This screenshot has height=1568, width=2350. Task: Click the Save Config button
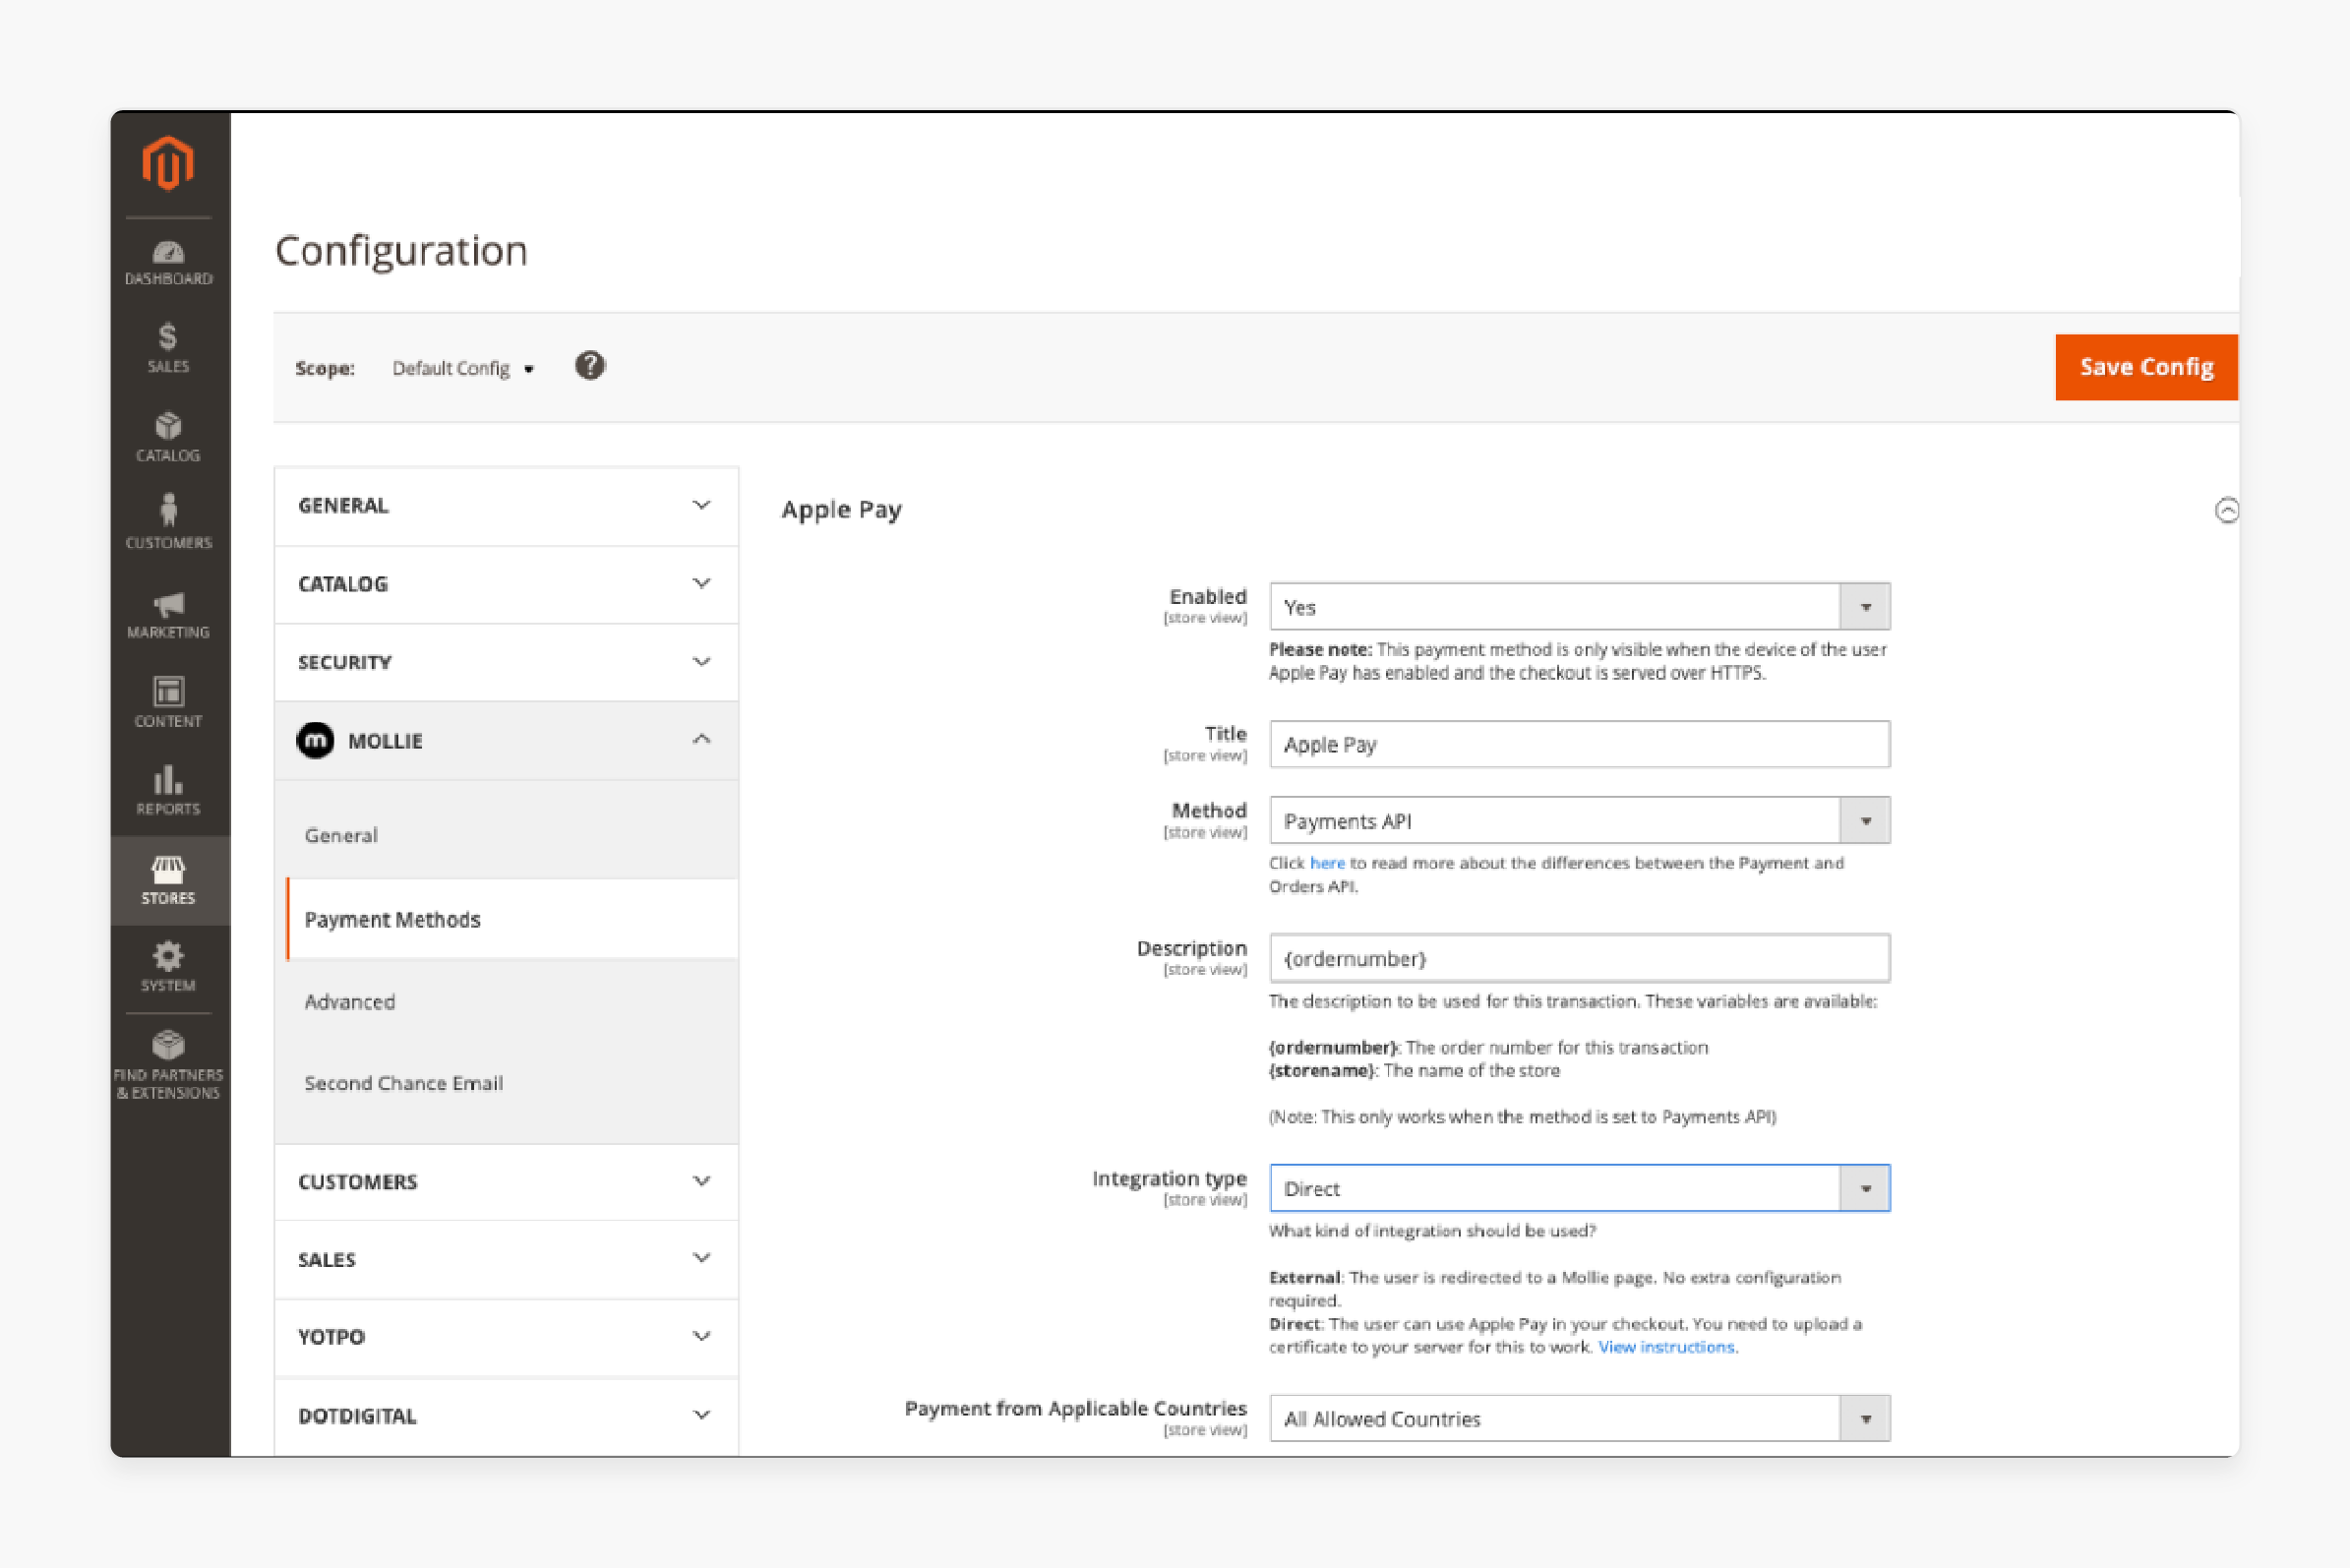coord(2147,367)
